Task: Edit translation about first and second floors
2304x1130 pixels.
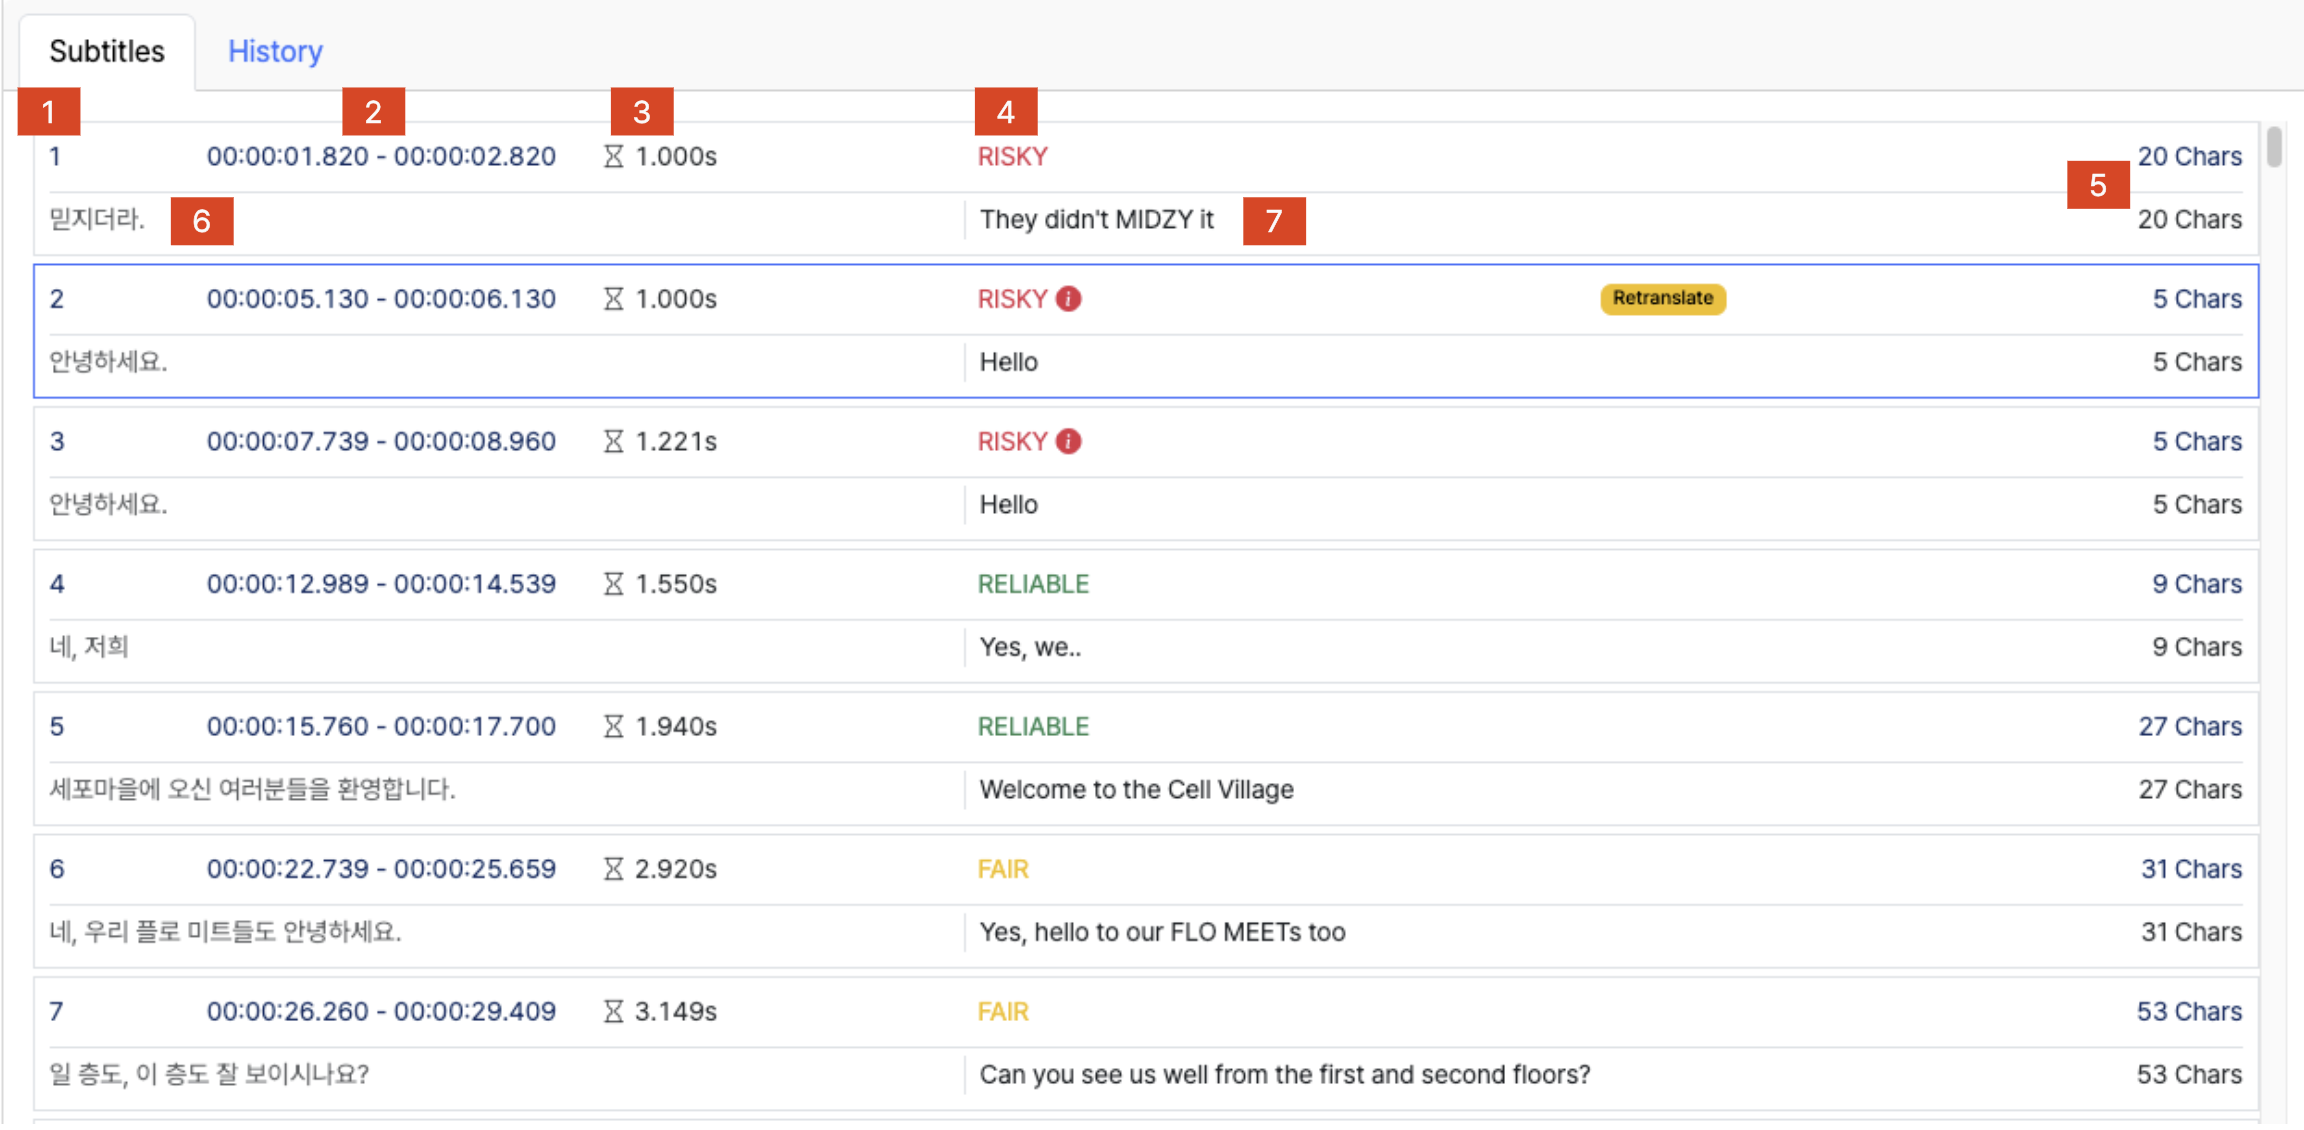Action: click(1285, 1074)
